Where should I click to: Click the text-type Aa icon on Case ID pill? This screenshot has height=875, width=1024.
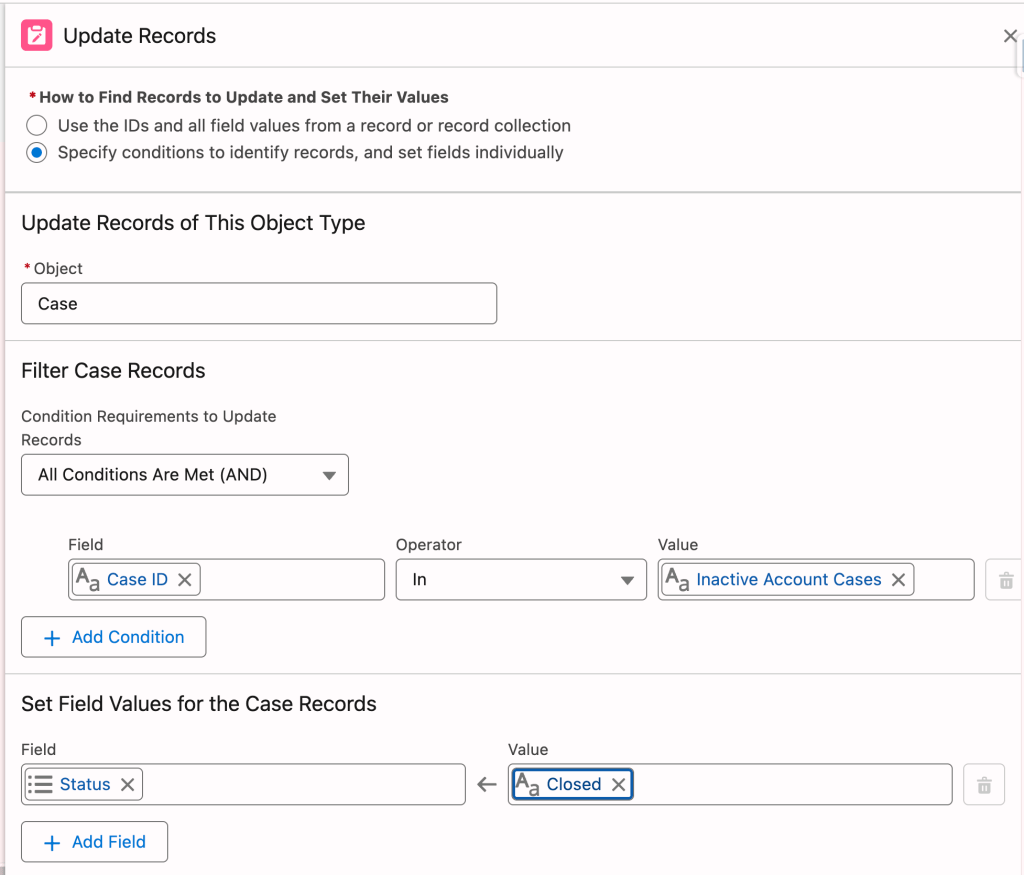click(x=89, y=579)
